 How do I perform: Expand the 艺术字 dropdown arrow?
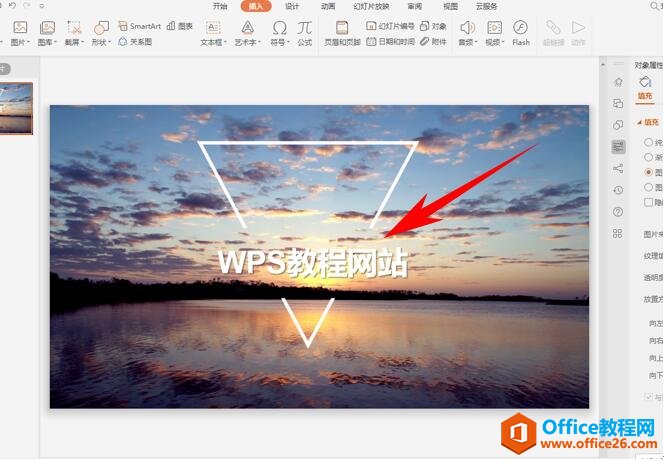click(x=259, y=42)
